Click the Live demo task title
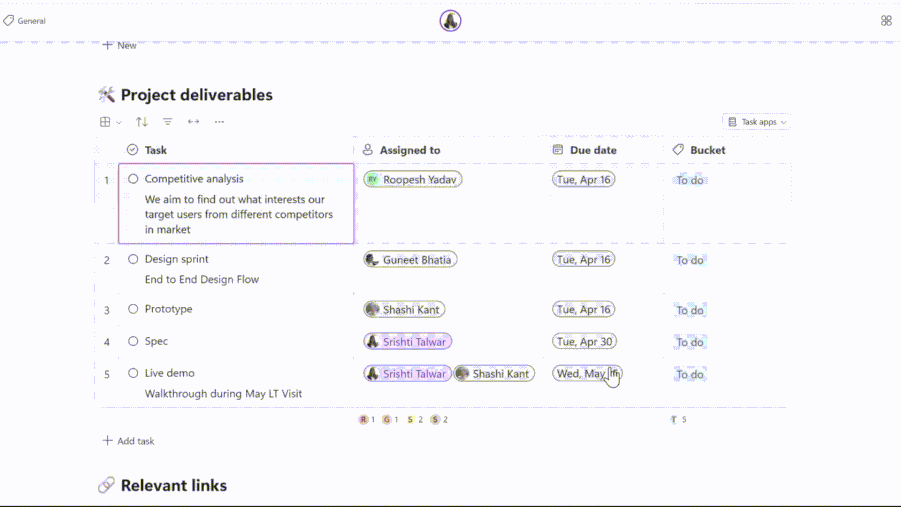The image size is (901, 507). click(170, 373)
